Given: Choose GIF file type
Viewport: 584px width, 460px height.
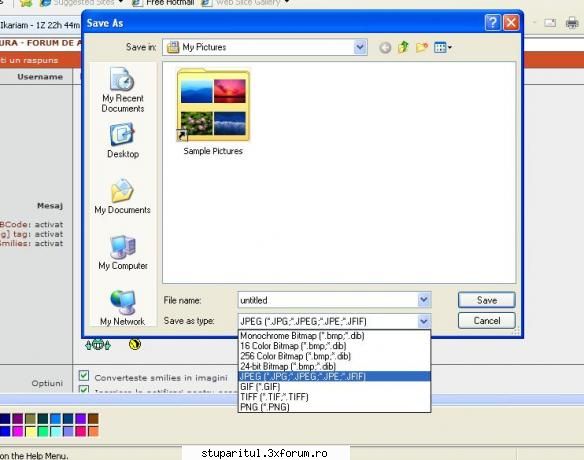Looking at the screenshot, I should tap(334, 387).
